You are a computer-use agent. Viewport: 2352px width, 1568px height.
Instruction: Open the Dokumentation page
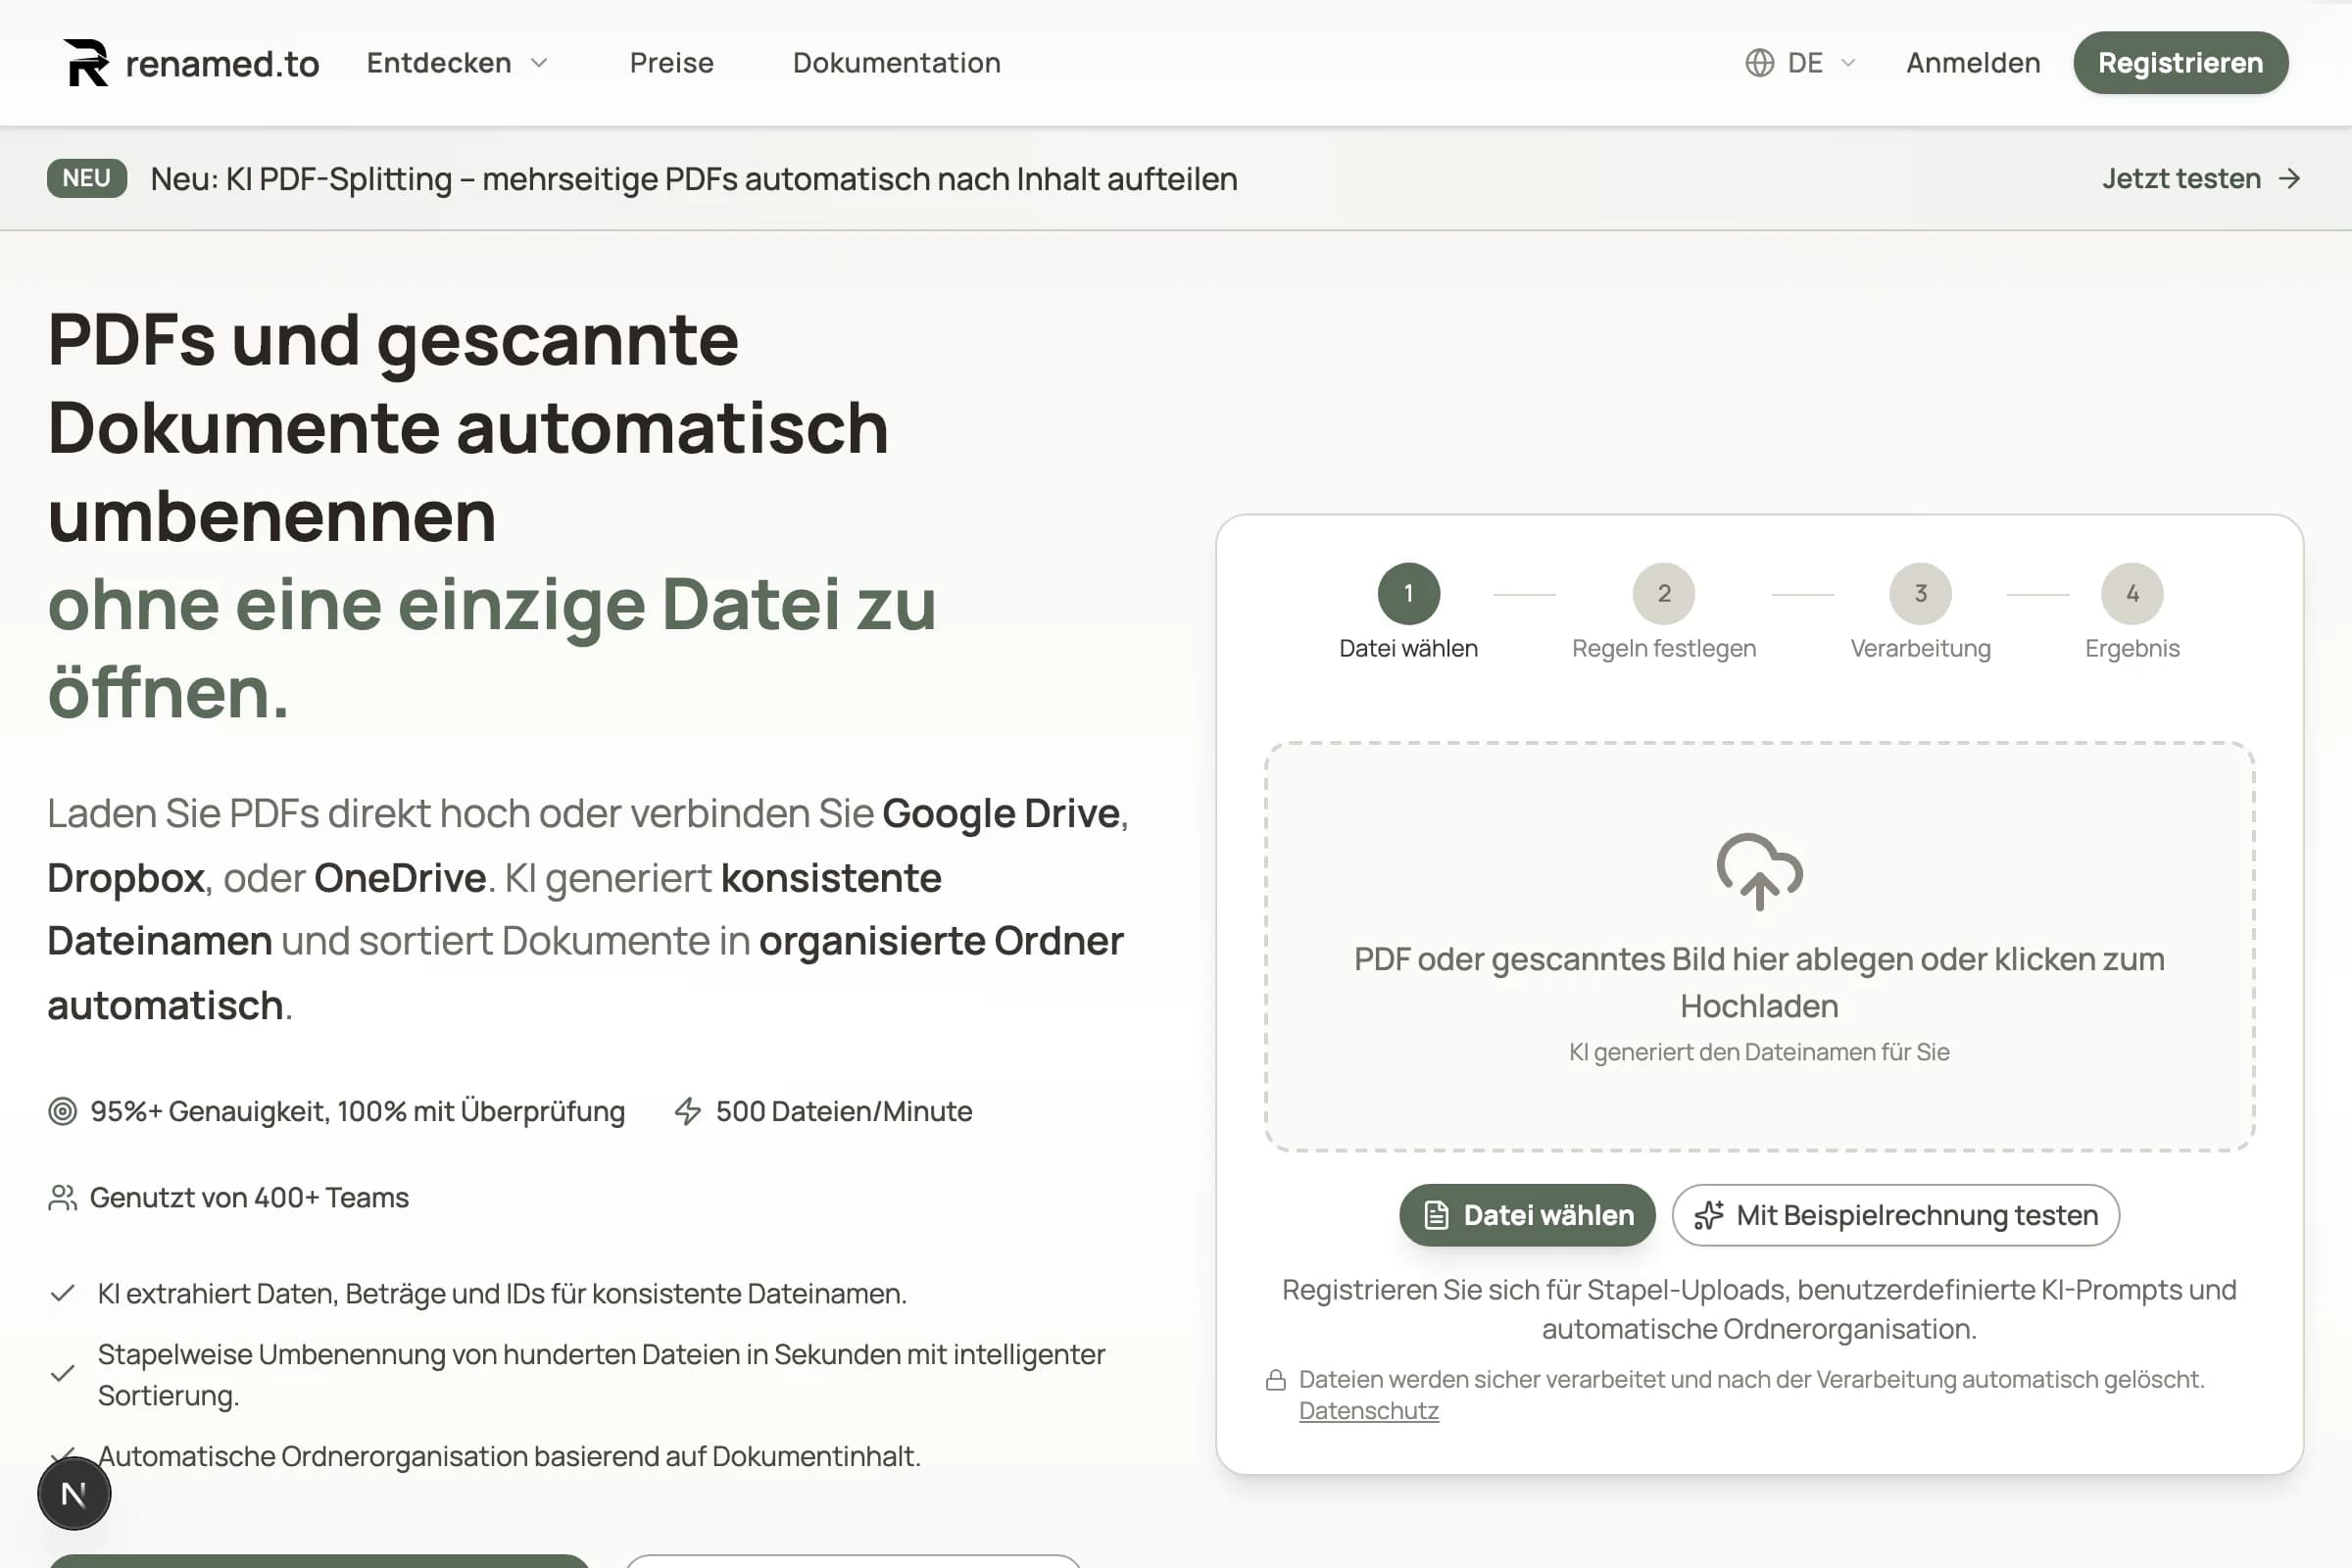tap(896, 62)
